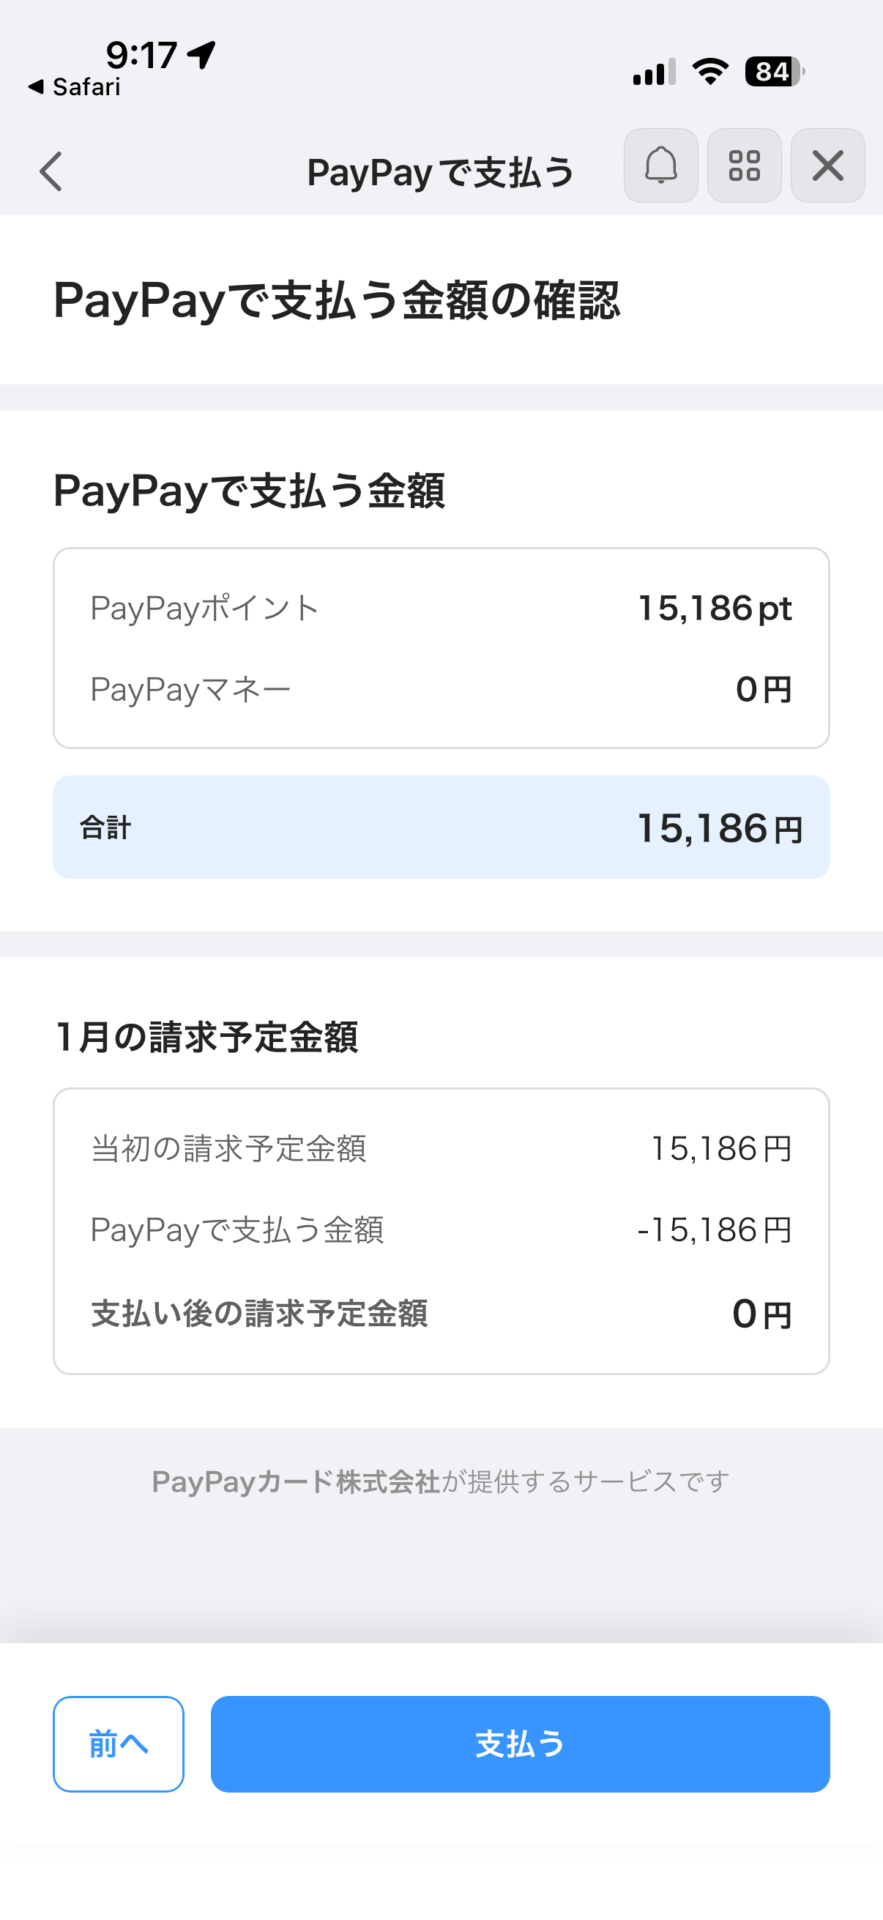
Task: Tap the page heading PayPayで支払う金額の確認
Action: point(337,301)
